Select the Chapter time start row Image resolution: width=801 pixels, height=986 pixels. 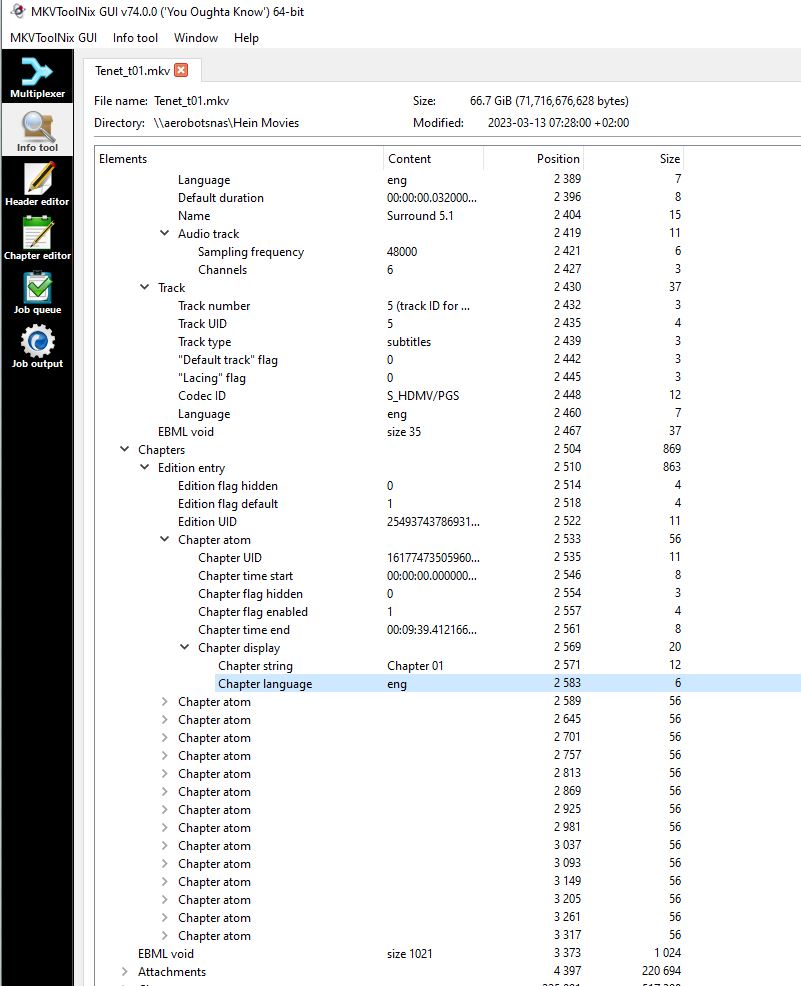[x=448, y=575]
